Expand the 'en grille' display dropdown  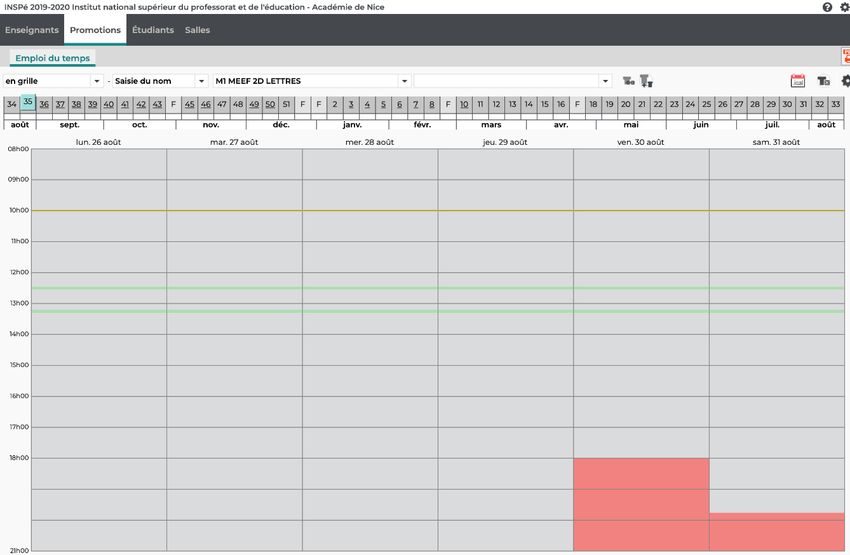(x=97, y=81)
